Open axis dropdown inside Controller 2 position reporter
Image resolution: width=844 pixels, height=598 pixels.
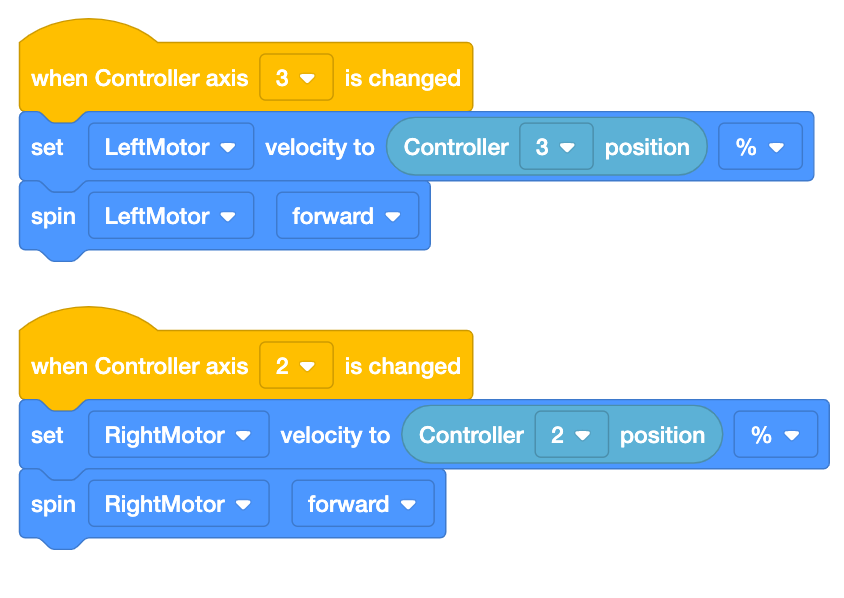(571, 434)
